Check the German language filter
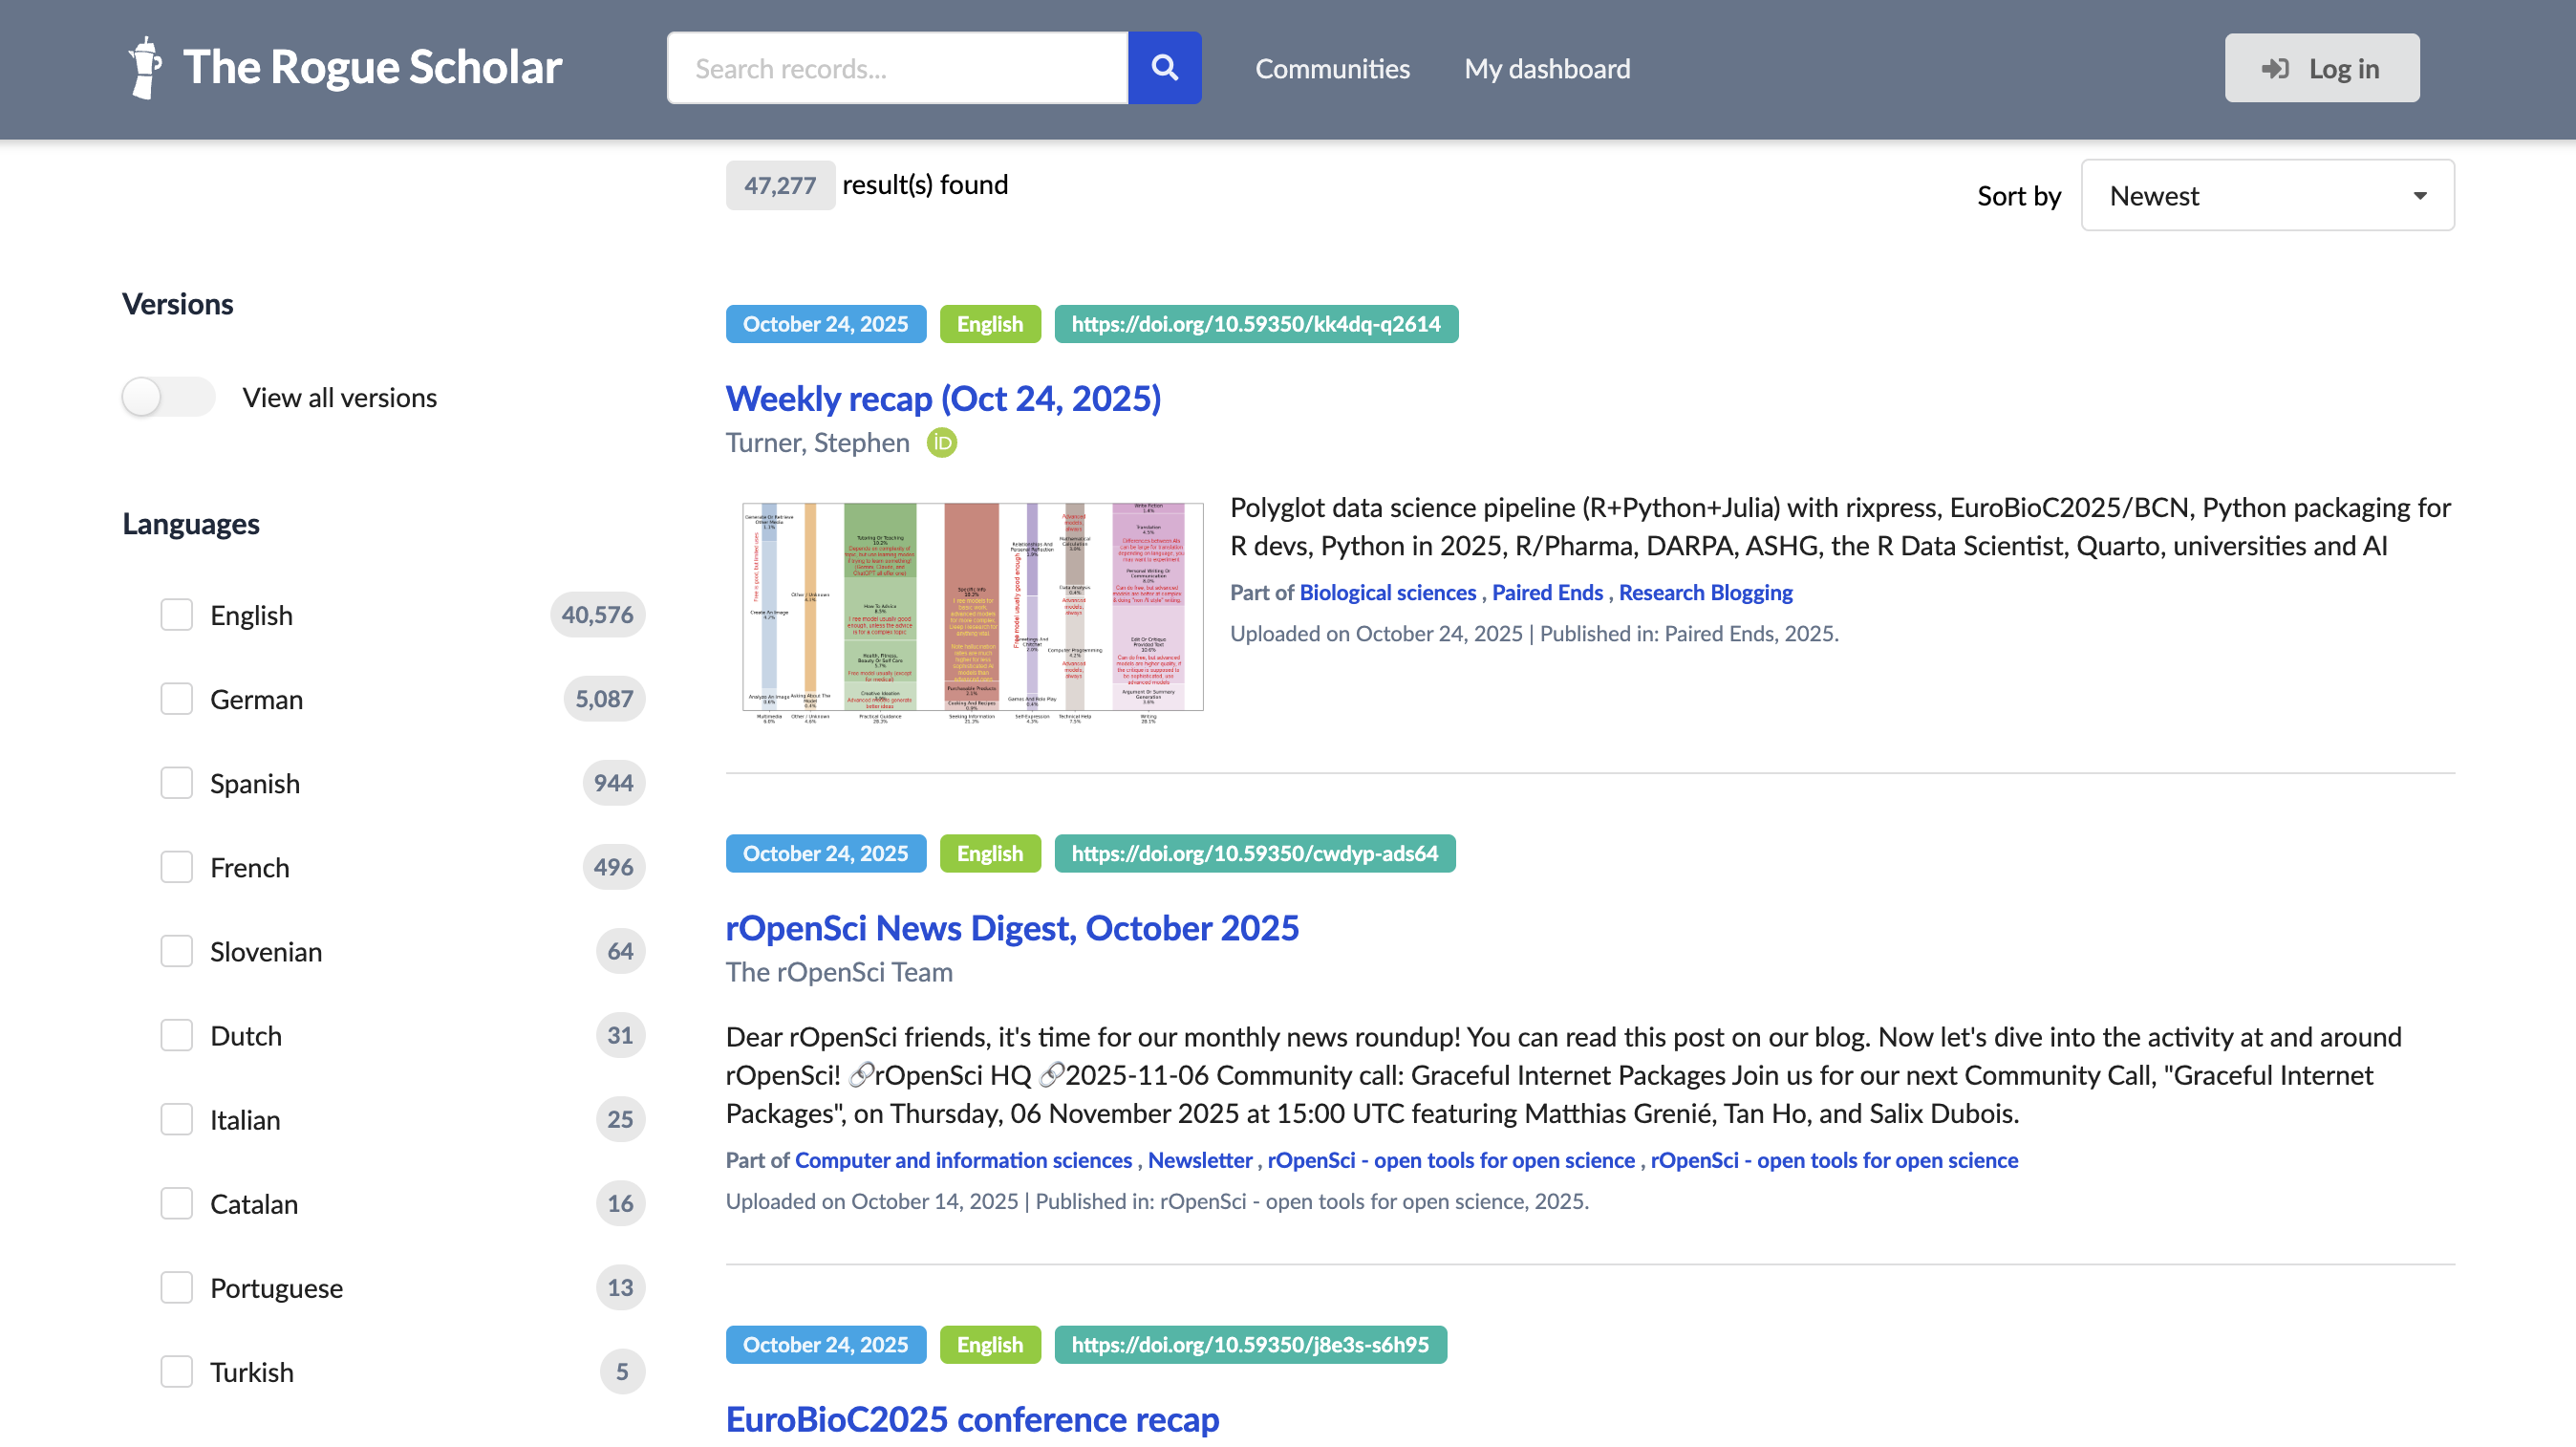Screen dimensions: 2576x1447 pyautogui.click(x=177, y=699)
